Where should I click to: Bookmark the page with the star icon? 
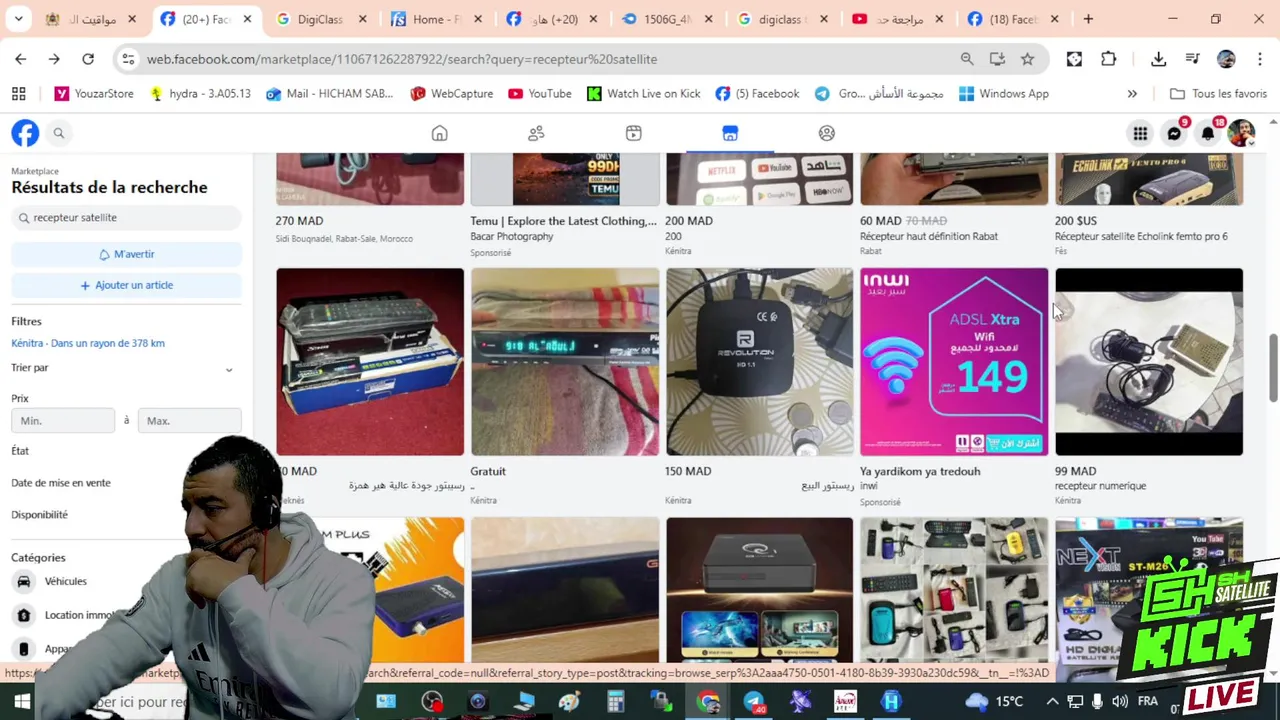(x=1027, y=59)
